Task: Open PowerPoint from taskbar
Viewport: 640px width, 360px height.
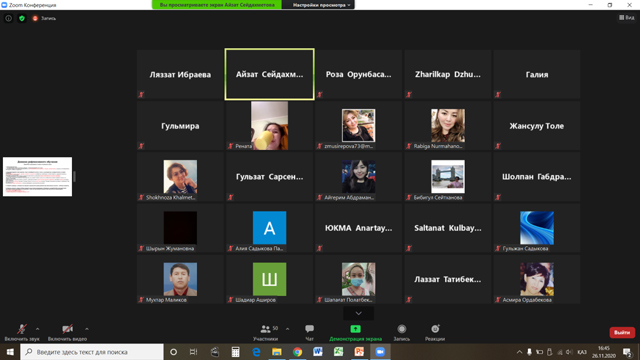Action: click(359, 352)
